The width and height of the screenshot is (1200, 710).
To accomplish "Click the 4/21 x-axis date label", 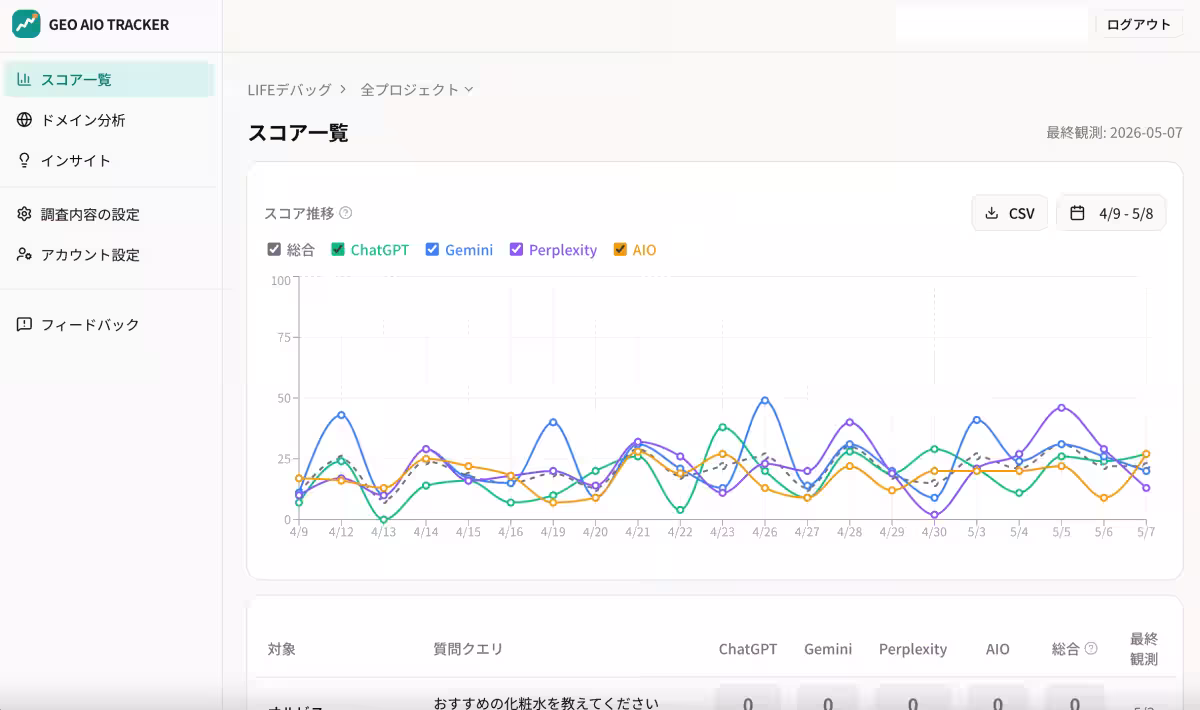I will [x=638, y=532].
